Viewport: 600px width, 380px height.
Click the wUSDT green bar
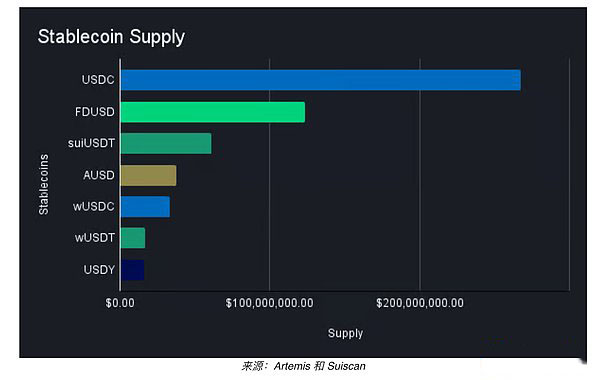(x=132, y=238)
